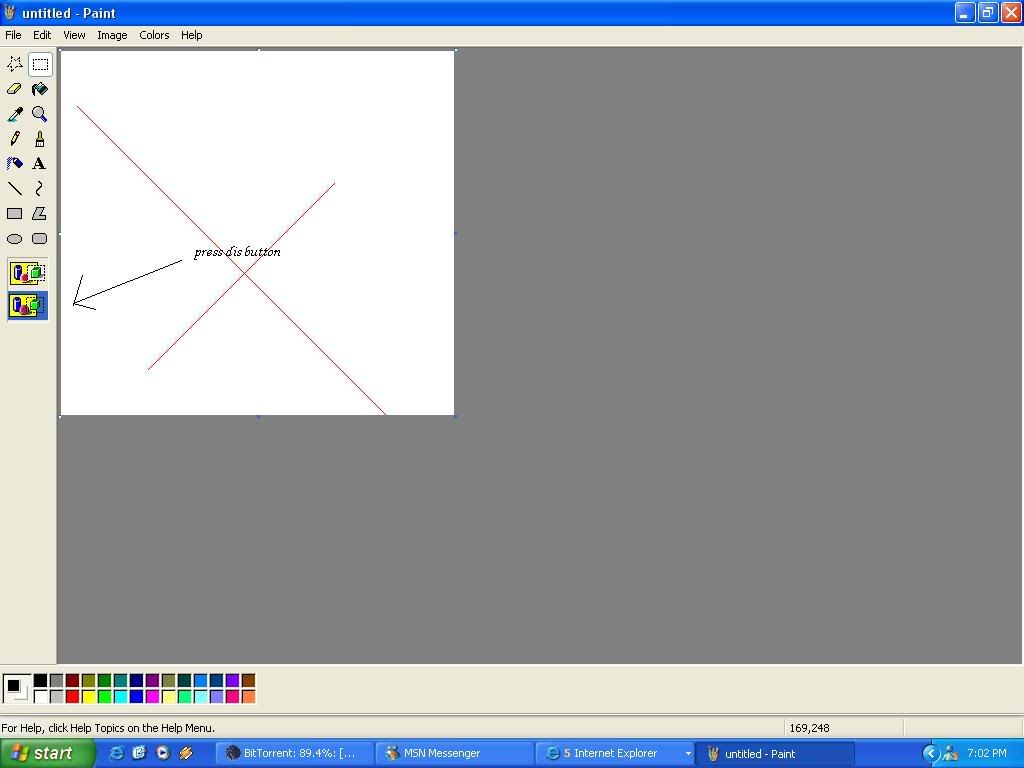1024x768 pixels.
Task: Open the Help menu
Action: [x=191, y=35]
